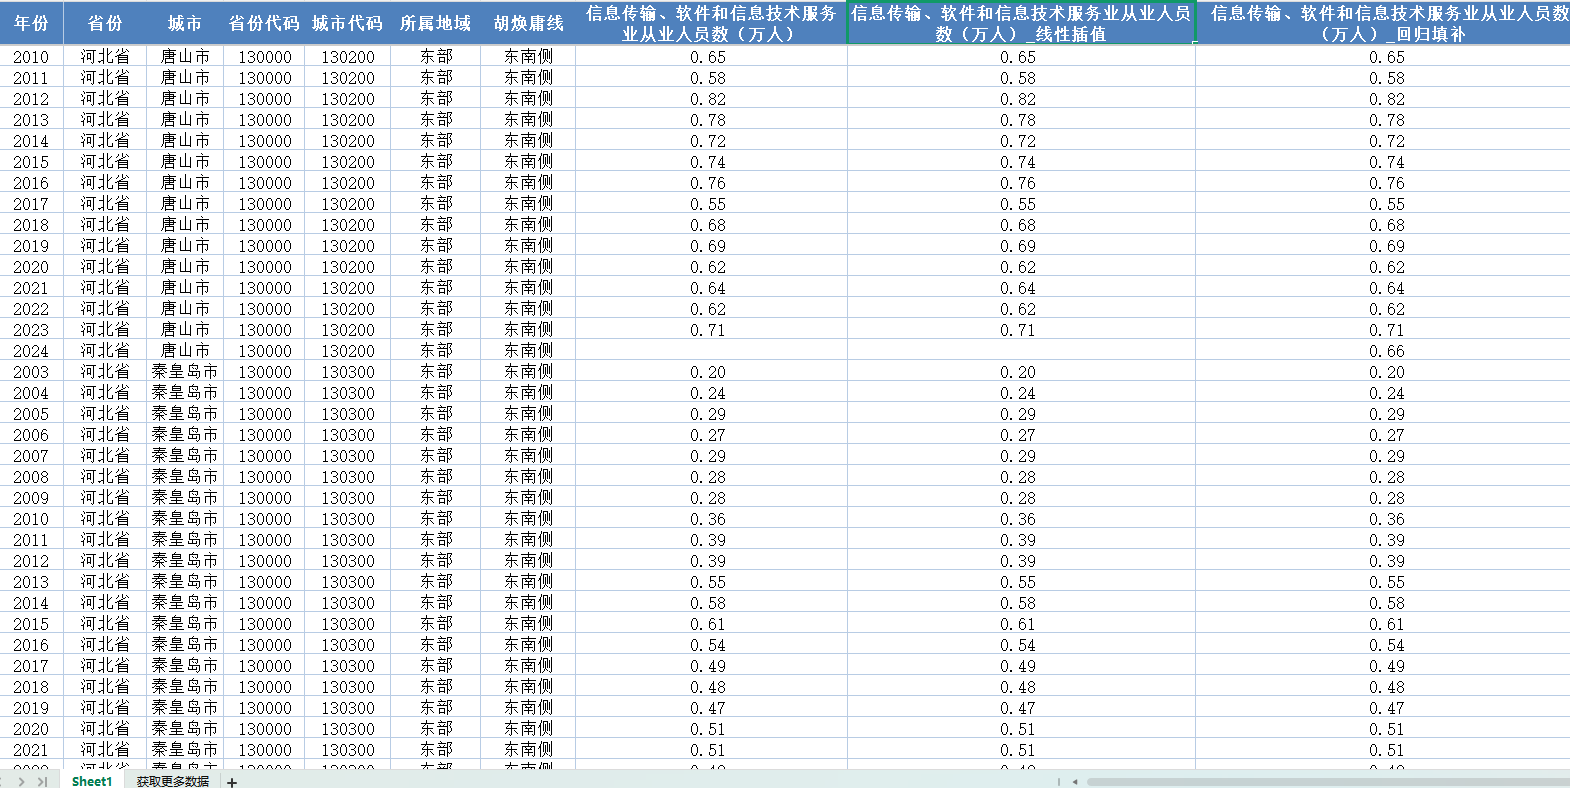Click 省份代码 130000 in the 2008 row

coord(265,477)
